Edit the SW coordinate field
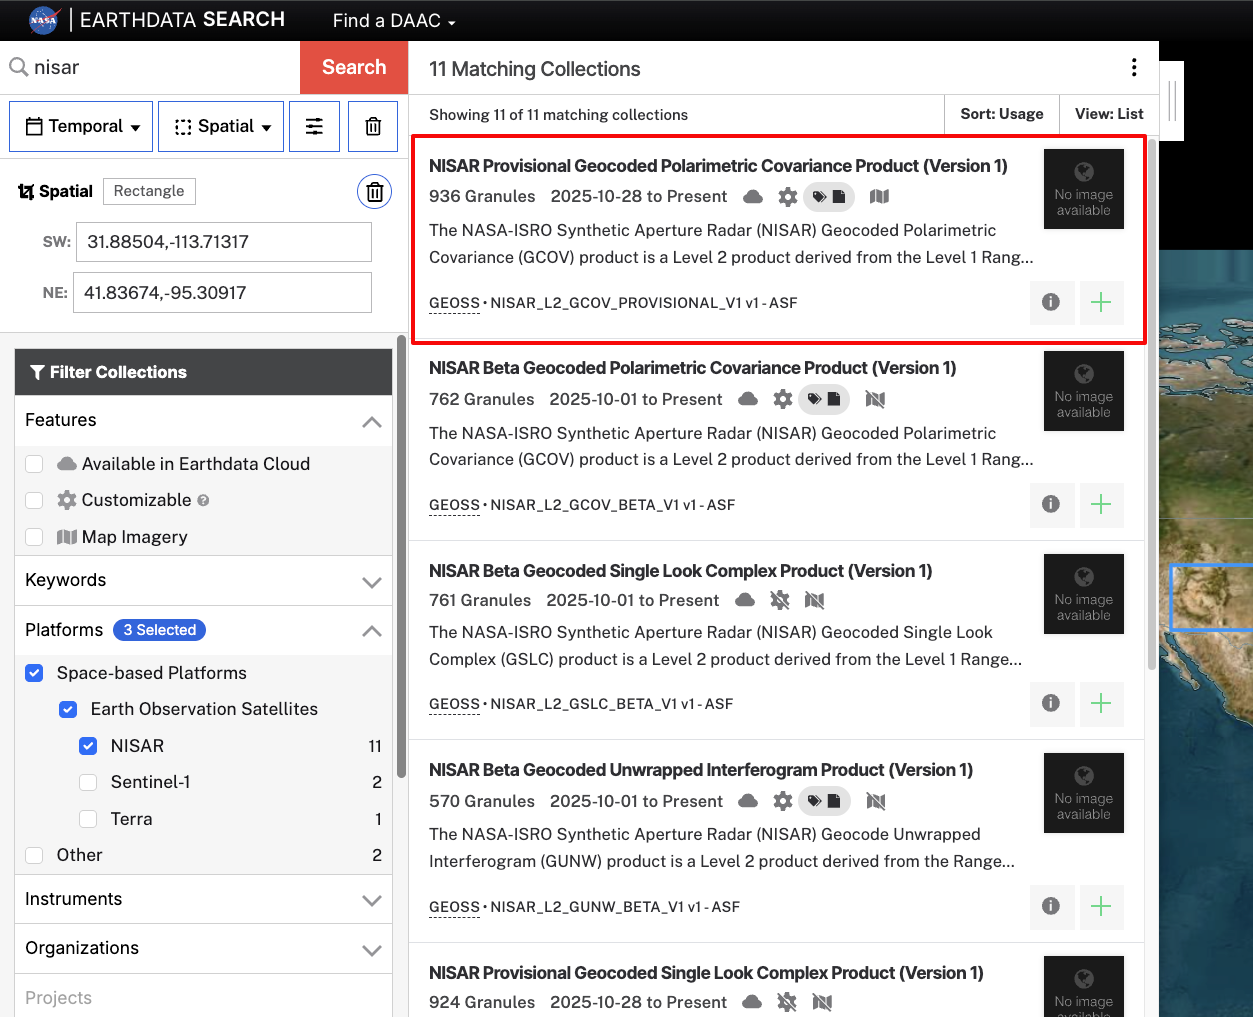The image size is (1253, 1017). (x=224, y=242)
